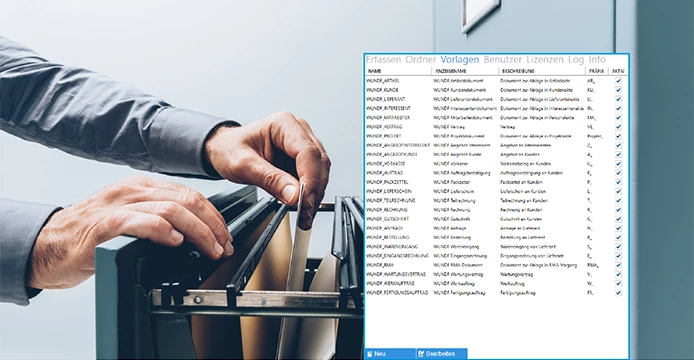Click 'Eingangsrechnung von Lieferant' description
This screenshot has height=360, width=694.
point(532,256)
